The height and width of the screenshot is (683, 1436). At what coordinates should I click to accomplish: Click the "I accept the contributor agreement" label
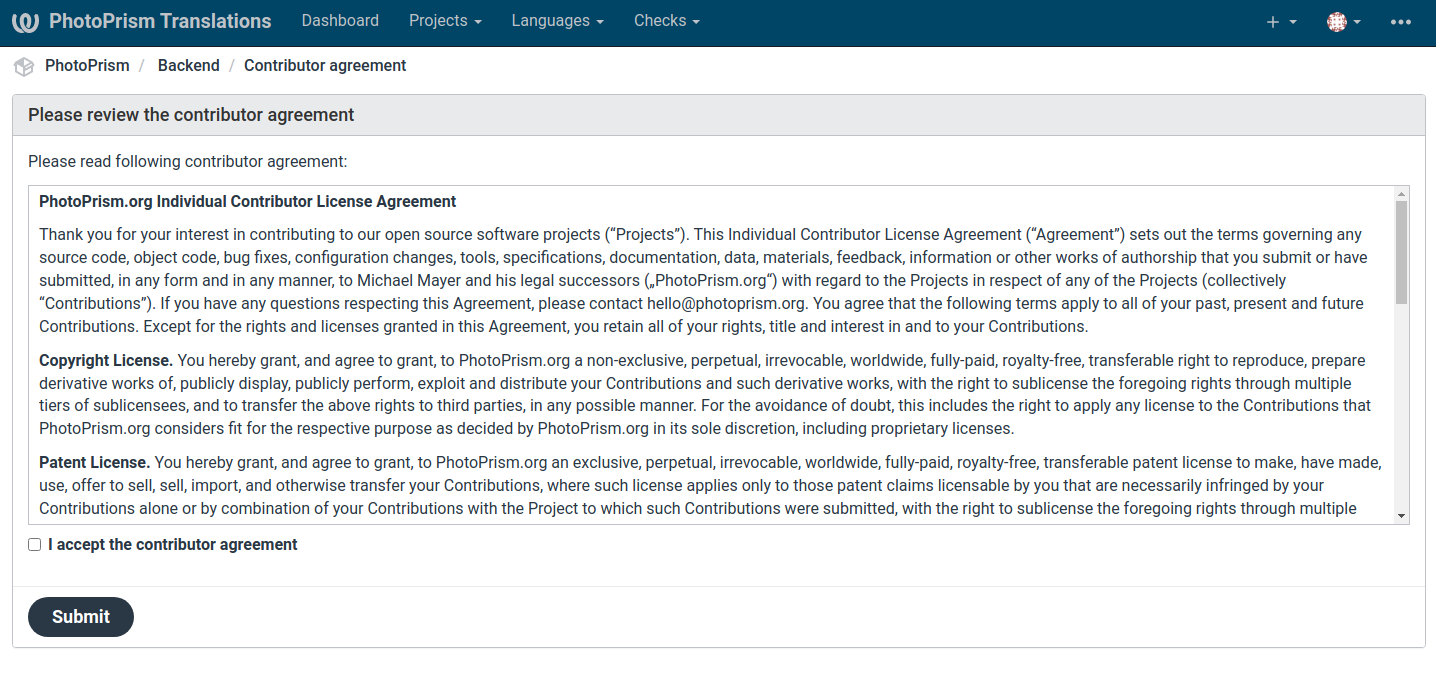click(x=173, y=545)
